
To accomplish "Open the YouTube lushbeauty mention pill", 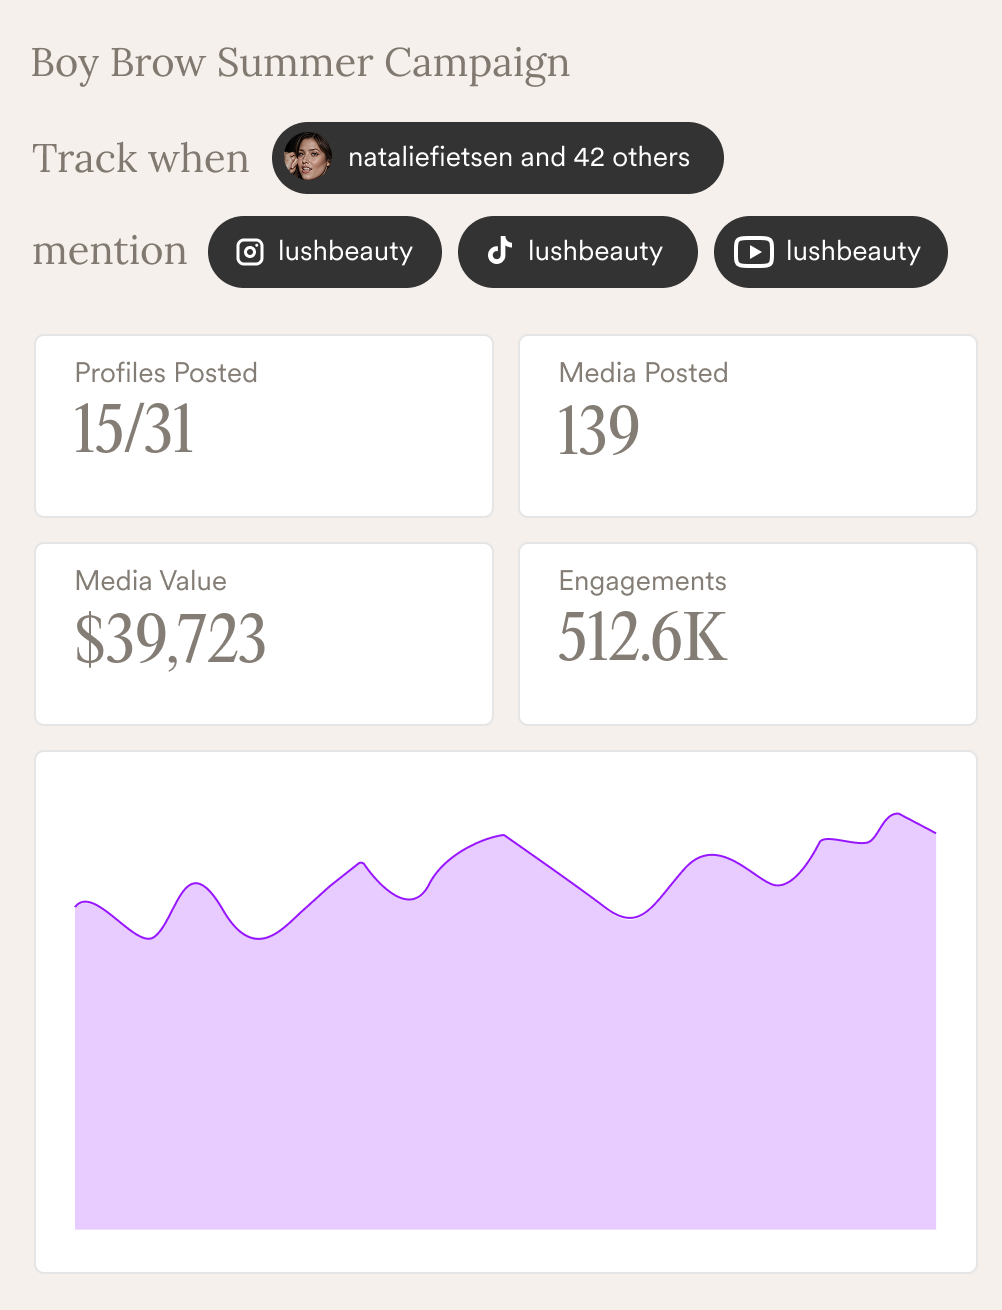I will click(830, 252).
